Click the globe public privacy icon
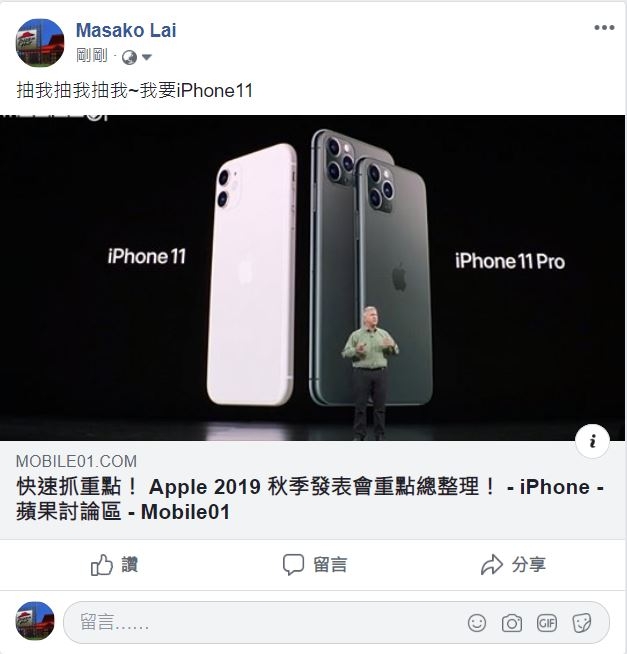 (x=129, y=58)
